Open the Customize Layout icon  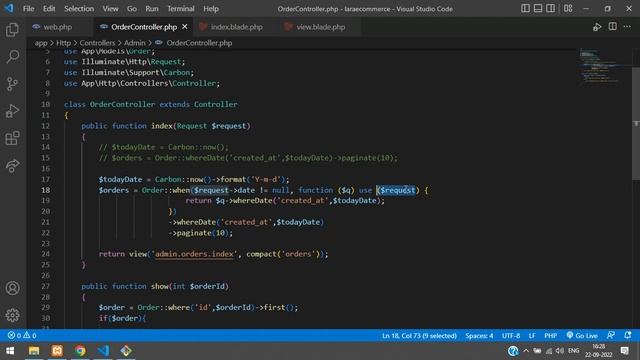(568, 8)
